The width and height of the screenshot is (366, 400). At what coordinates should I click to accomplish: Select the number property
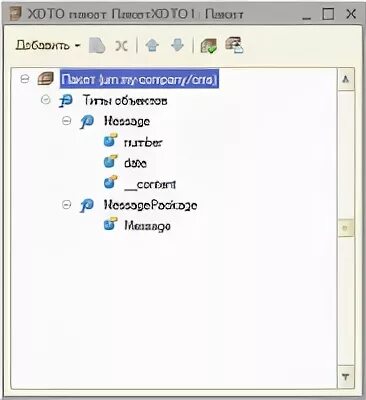pos(143,143)
